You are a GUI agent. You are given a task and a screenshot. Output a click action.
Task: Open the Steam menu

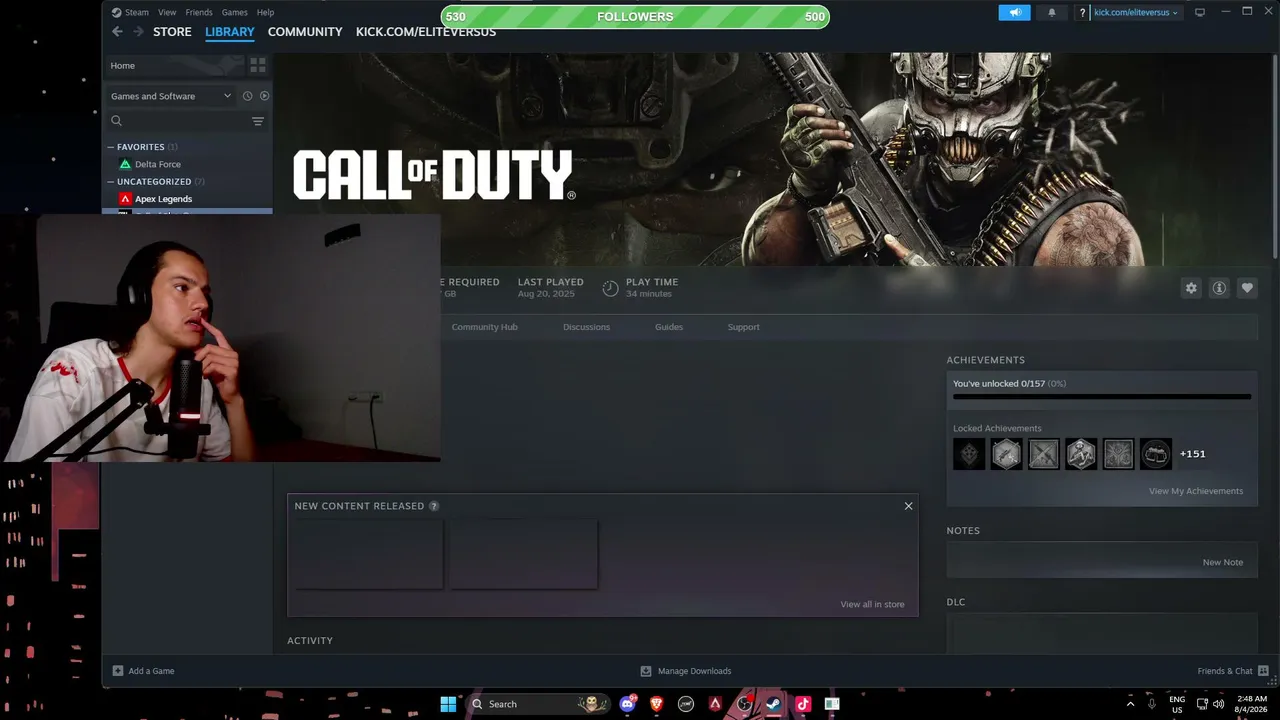pyautogui.click(x=130, y=12)
